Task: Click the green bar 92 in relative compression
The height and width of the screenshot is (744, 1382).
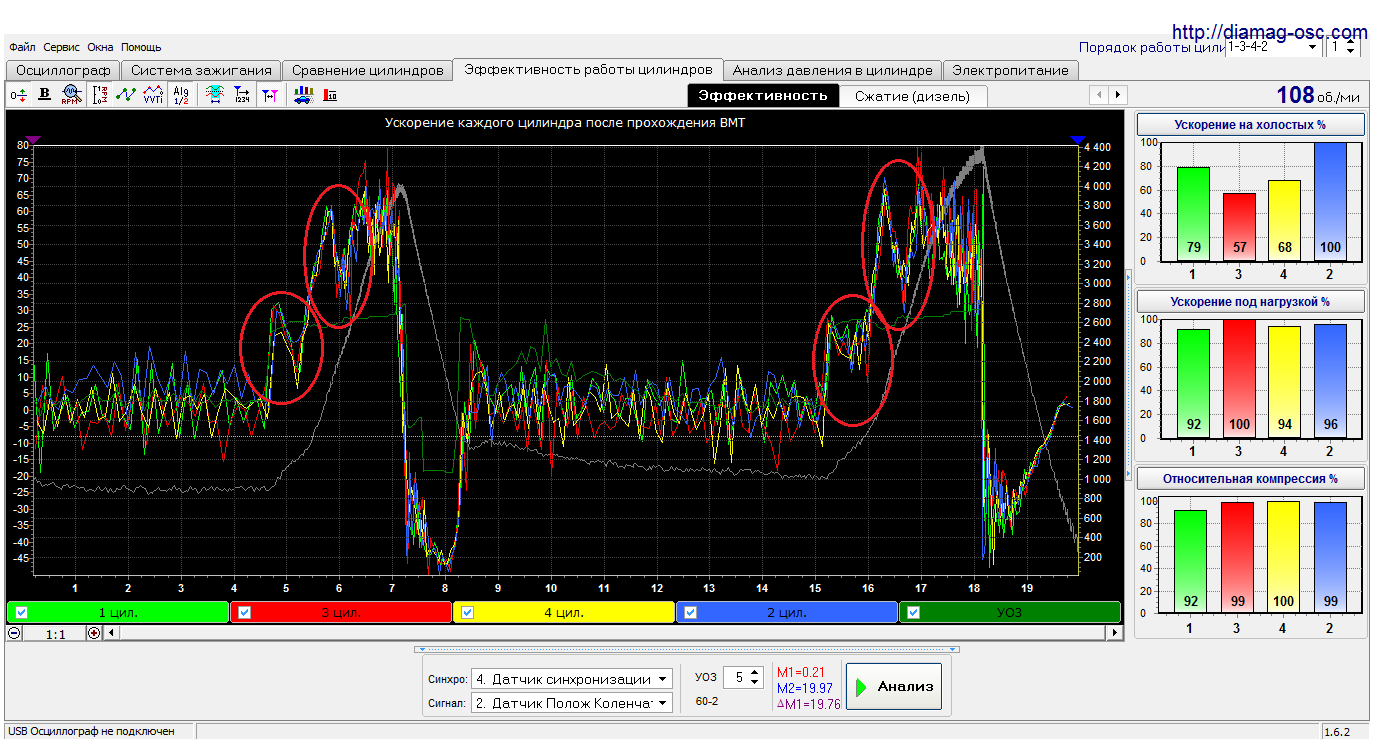Action: tap(1190, 564)
